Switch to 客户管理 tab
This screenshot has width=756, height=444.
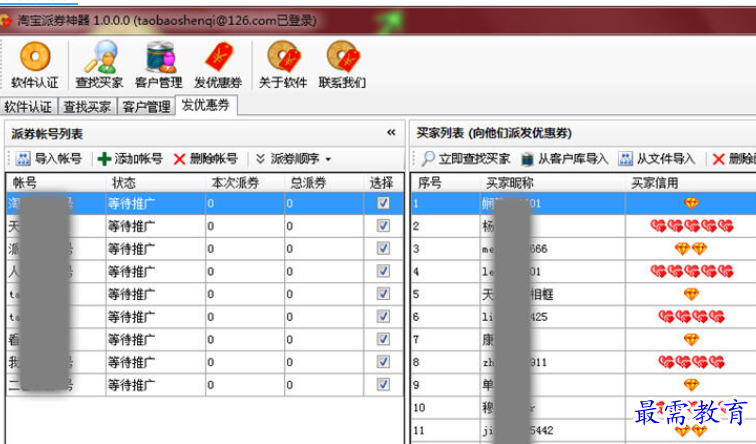146,106
